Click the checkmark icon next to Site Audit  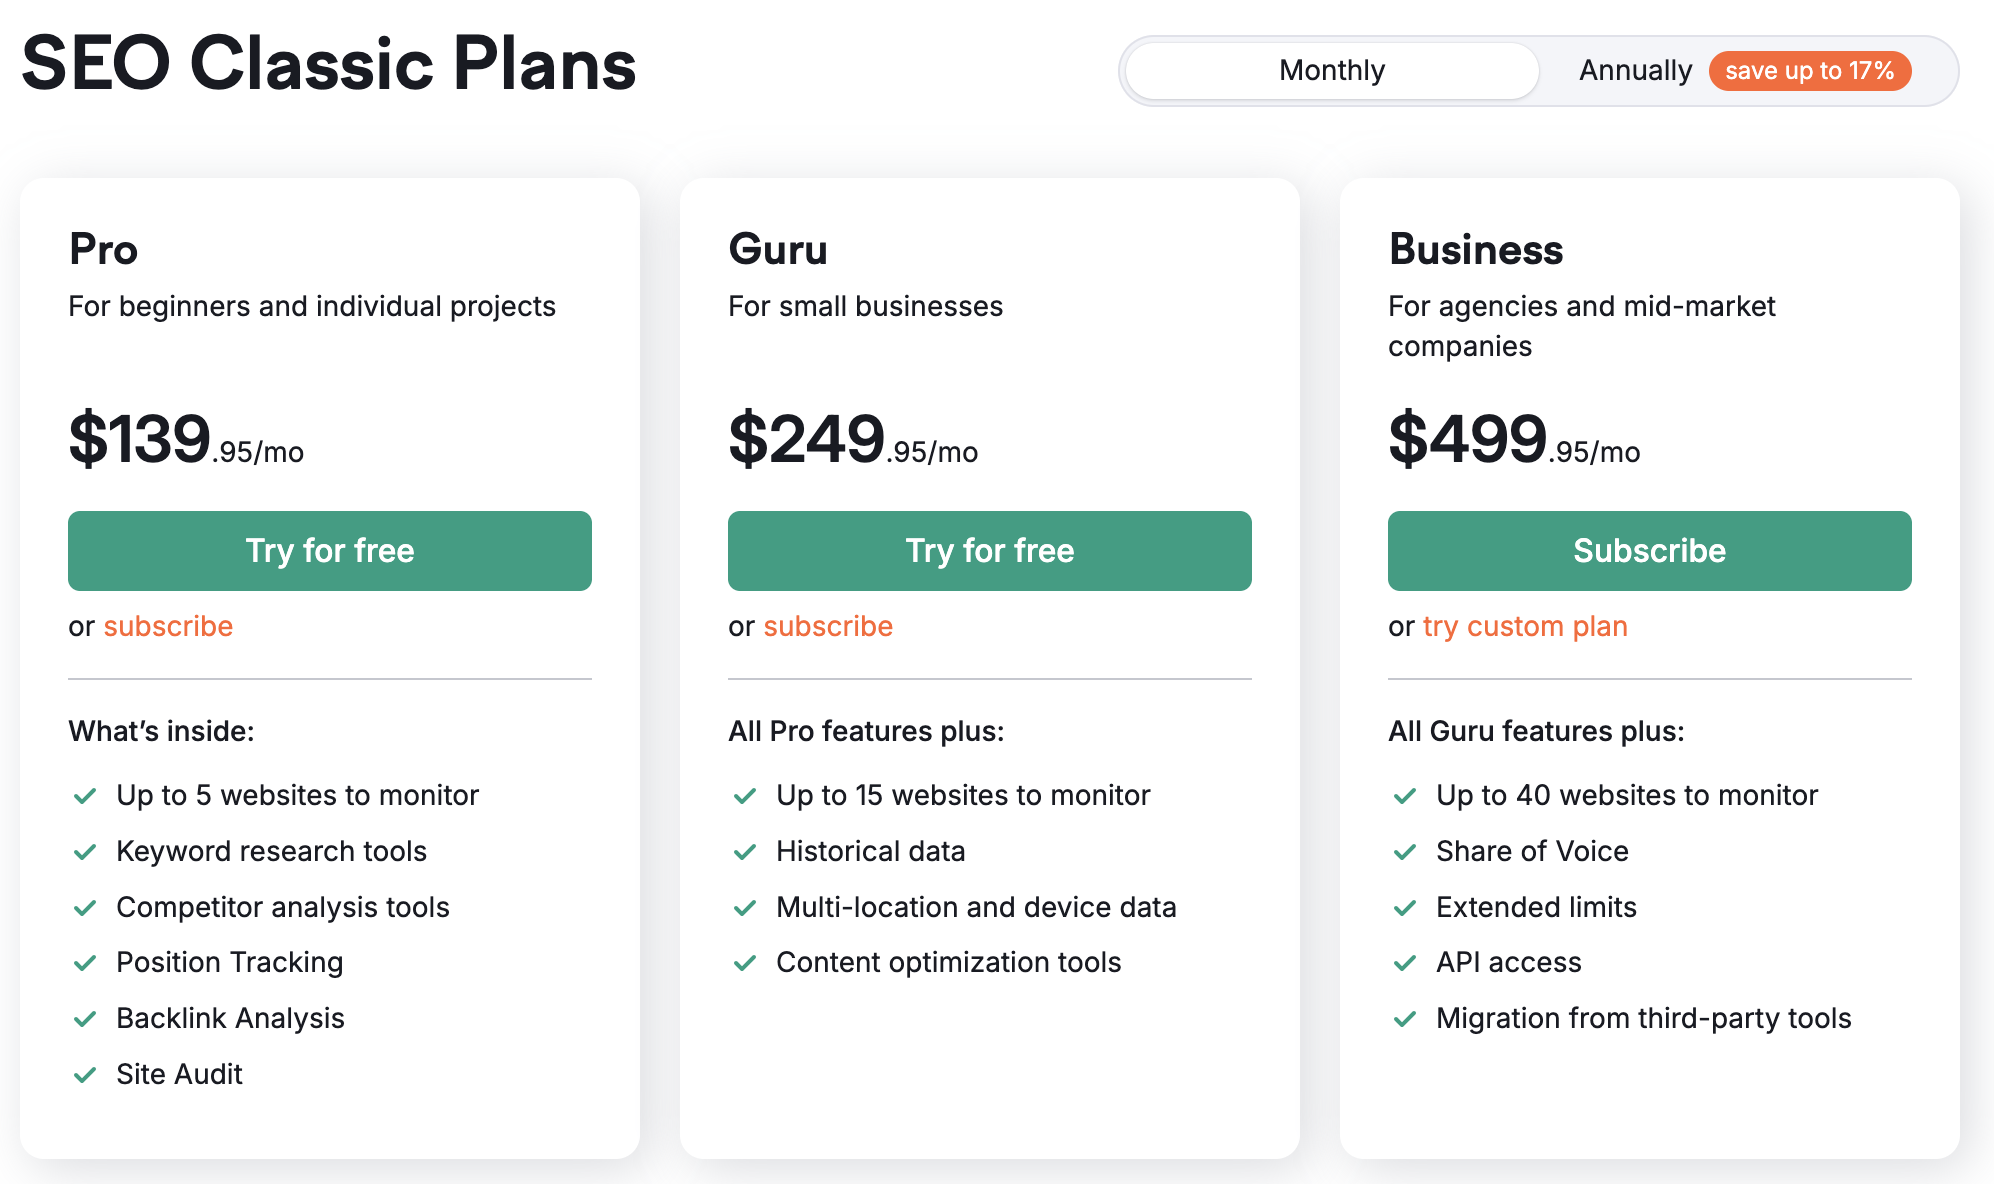coord(85,1075)
